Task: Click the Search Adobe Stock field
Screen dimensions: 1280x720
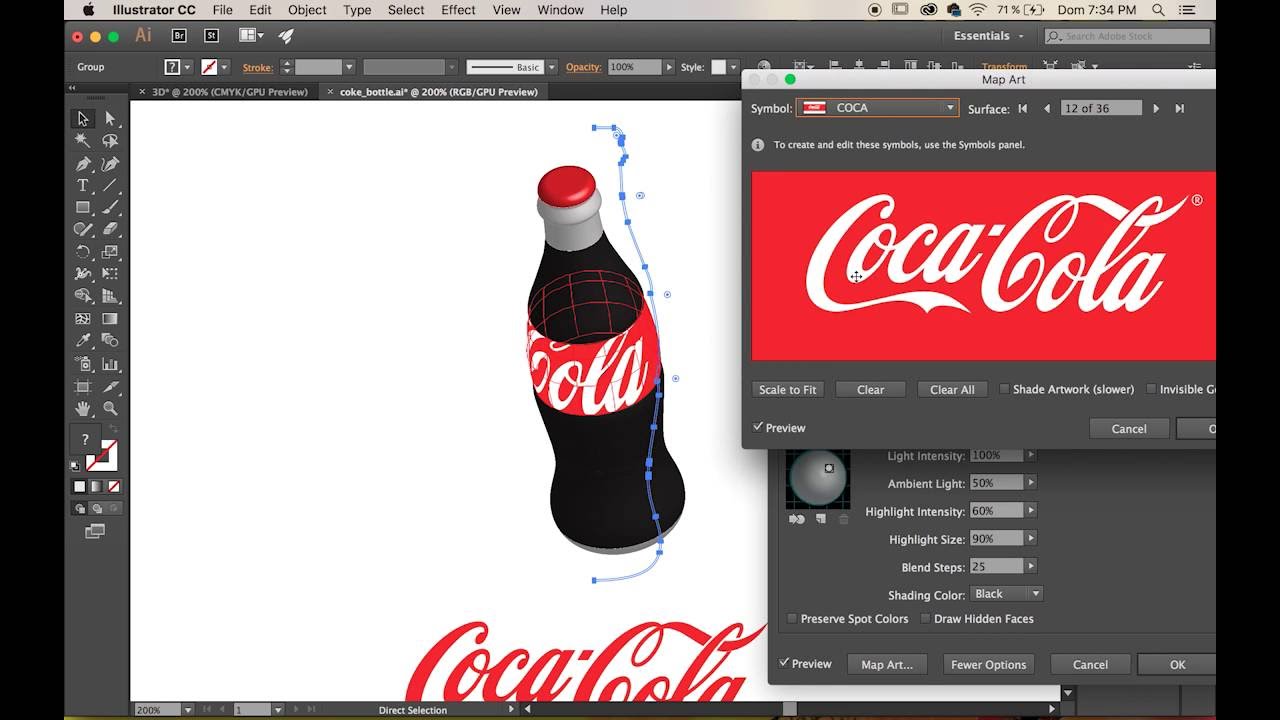Action: pos(1129,36)
